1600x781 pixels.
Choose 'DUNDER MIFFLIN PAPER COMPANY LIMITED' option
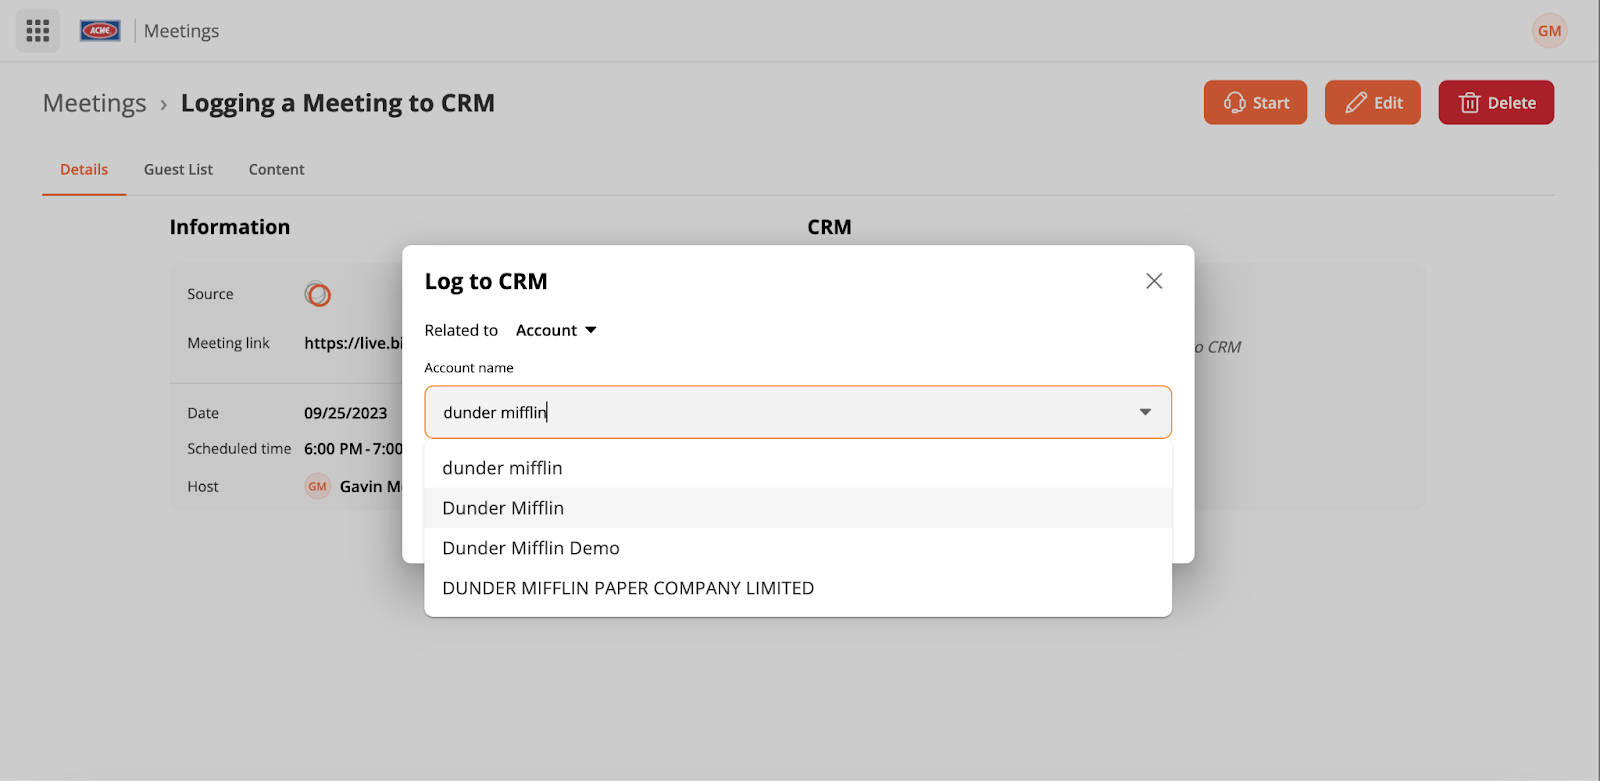[x=798, y=588]
